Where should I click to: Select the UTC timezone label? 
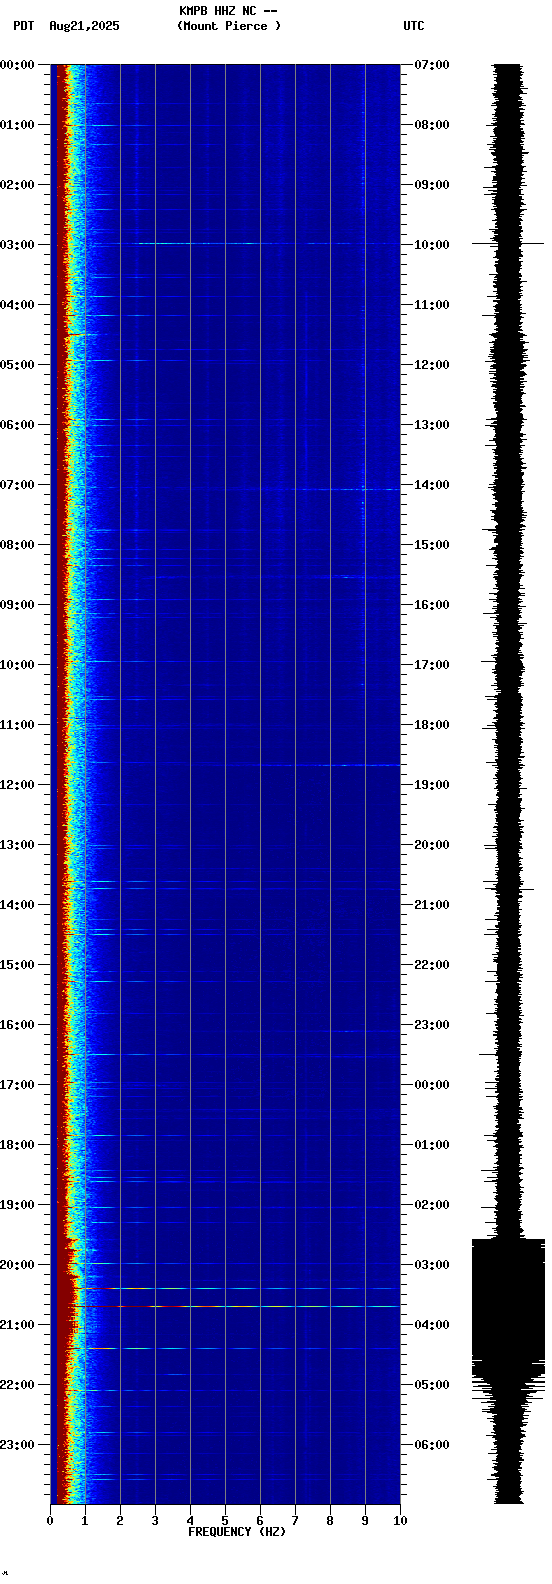click(x=414, y=26)
